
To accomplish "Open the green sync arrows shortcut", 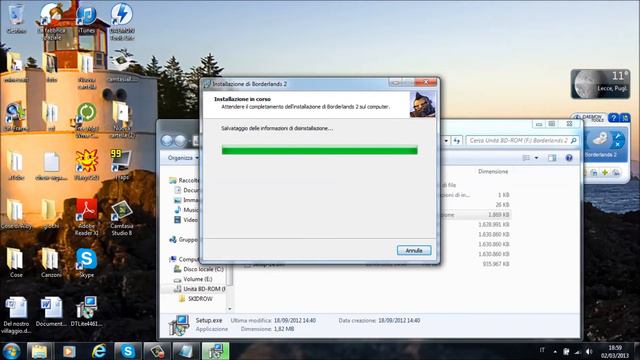I will 87,119.
